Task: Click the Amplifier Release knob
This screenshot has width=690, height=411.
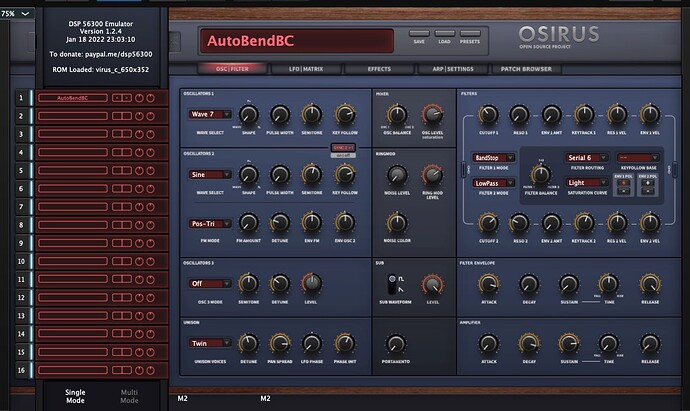Action: 650,344
